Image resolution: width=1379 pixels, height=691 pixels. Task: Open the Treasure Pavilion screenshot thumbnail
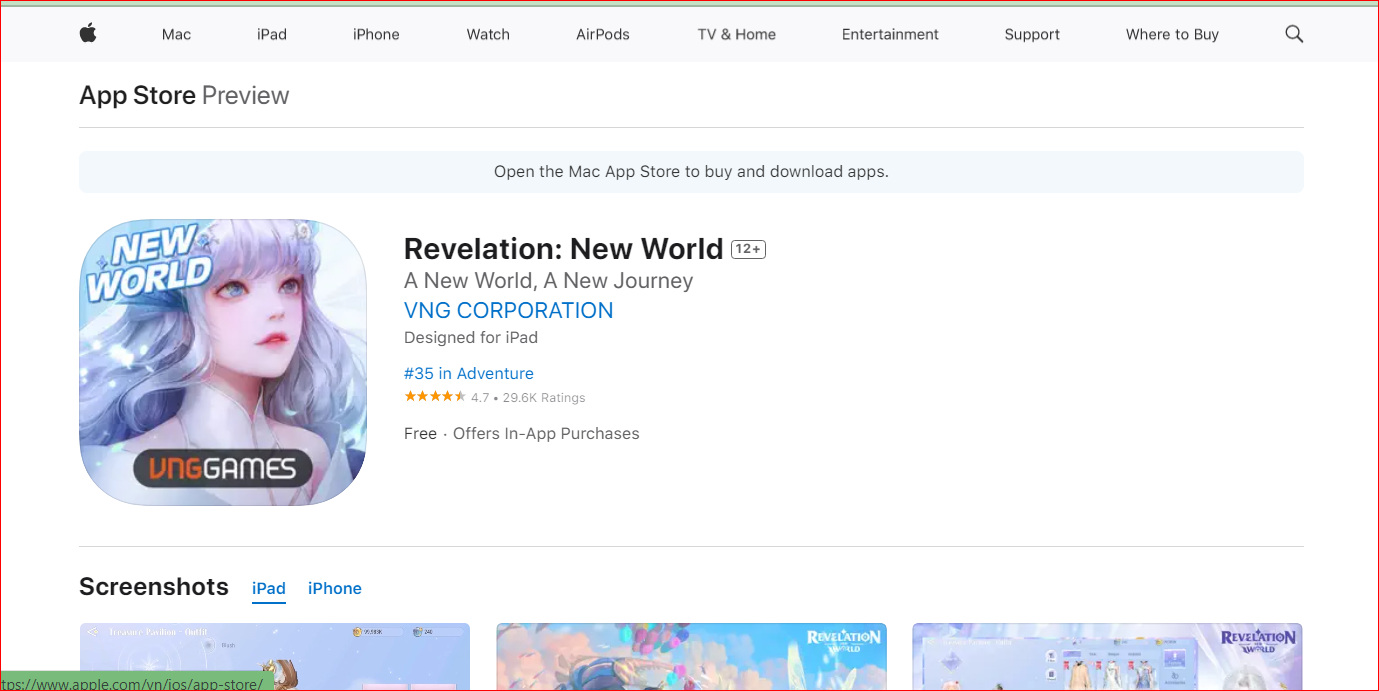(275, 656)
